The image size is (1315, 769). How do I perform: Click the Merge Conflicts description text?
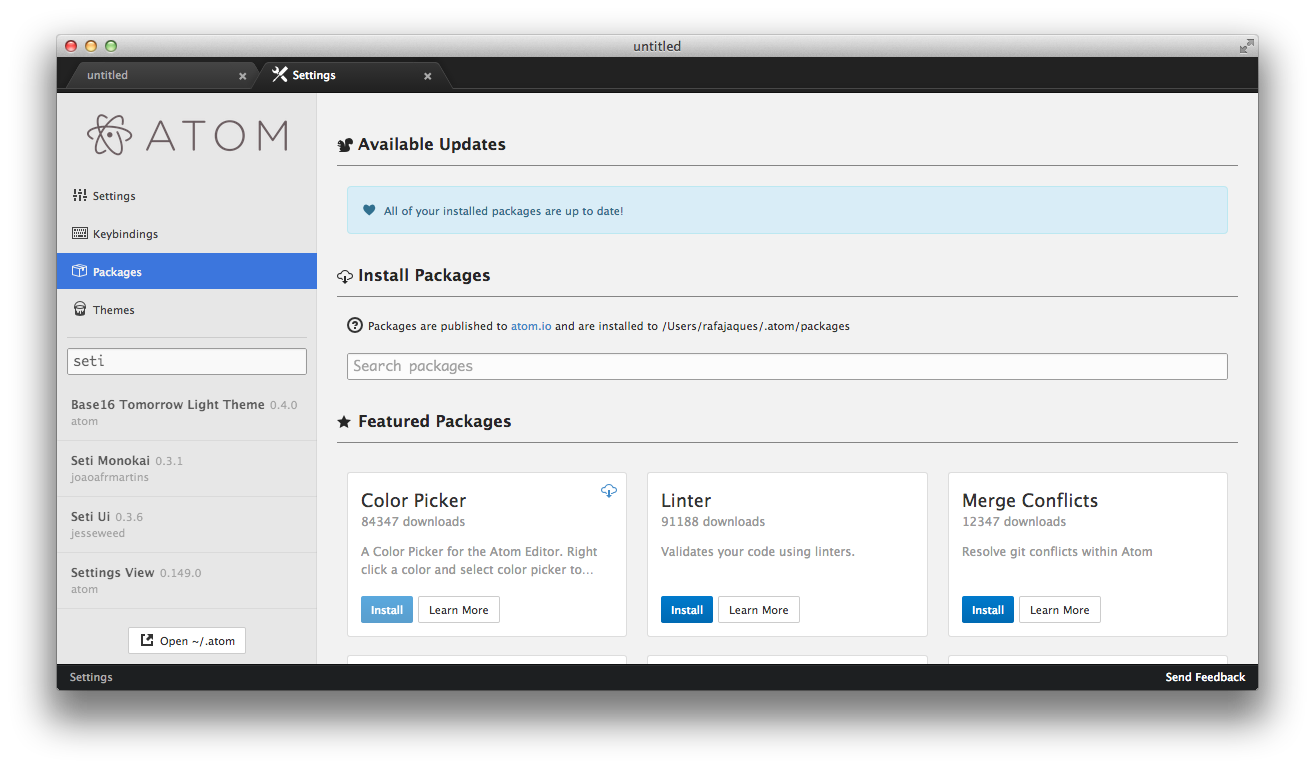pos(1057,552)
